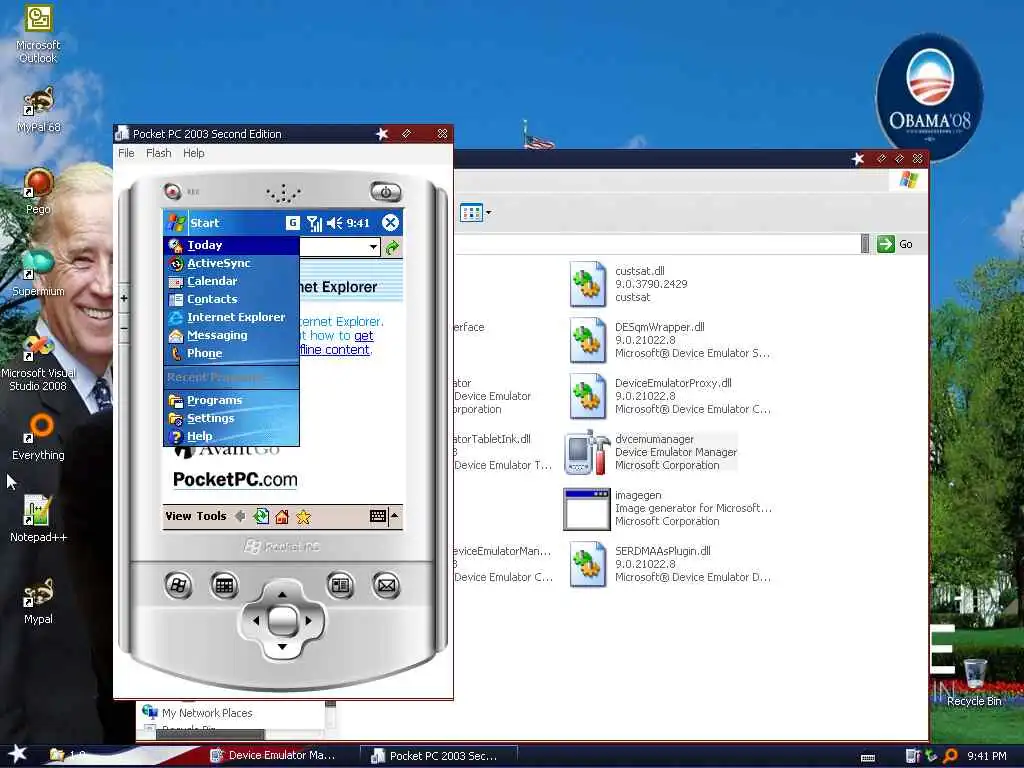Select Contacts in Start menu

coord(231,299)
